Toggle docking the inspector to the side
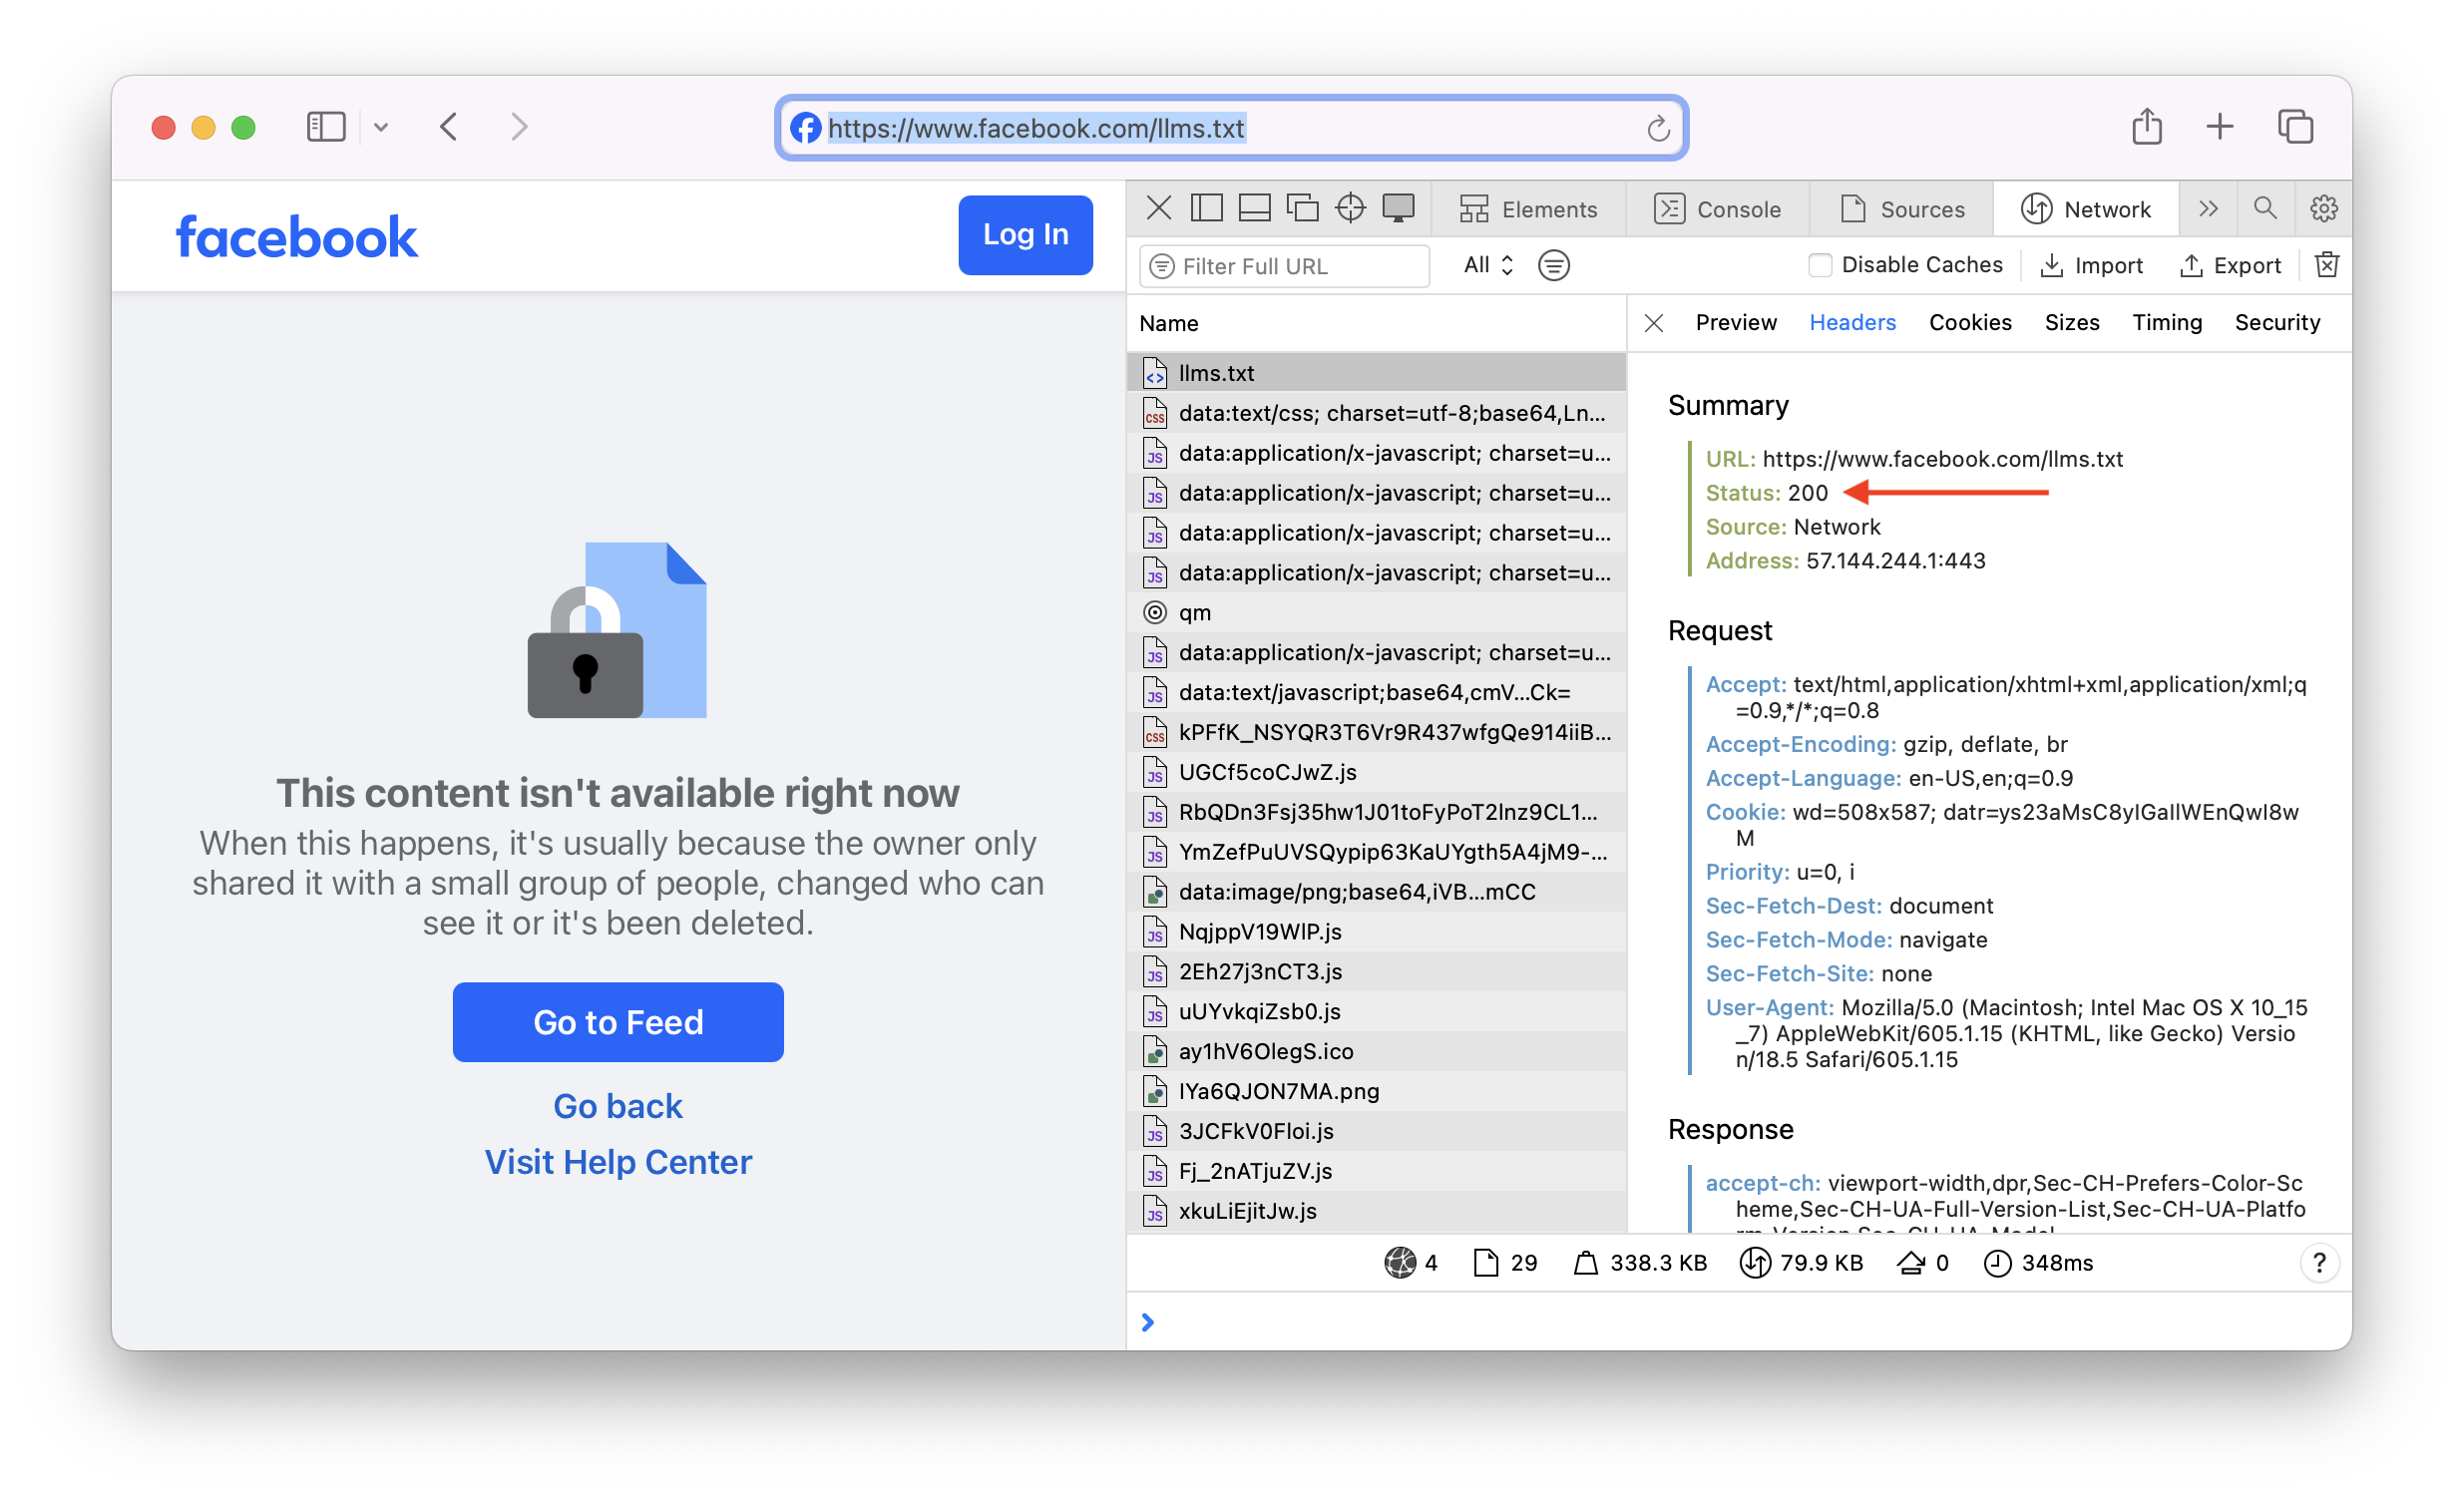The image size is (2464, 1498). (x=1206, y=208)
